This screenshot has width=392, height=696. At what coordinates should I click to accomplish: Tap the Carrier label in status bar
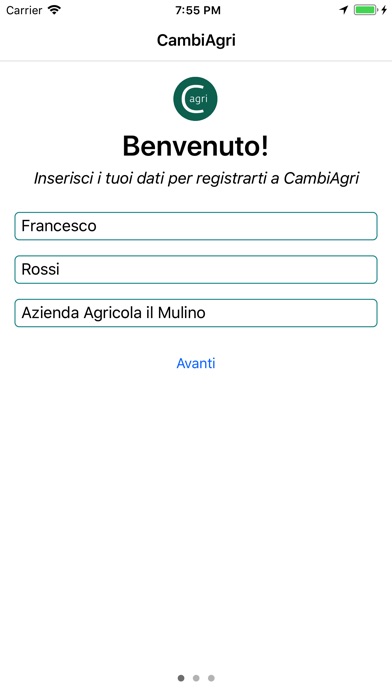(24, 10)
